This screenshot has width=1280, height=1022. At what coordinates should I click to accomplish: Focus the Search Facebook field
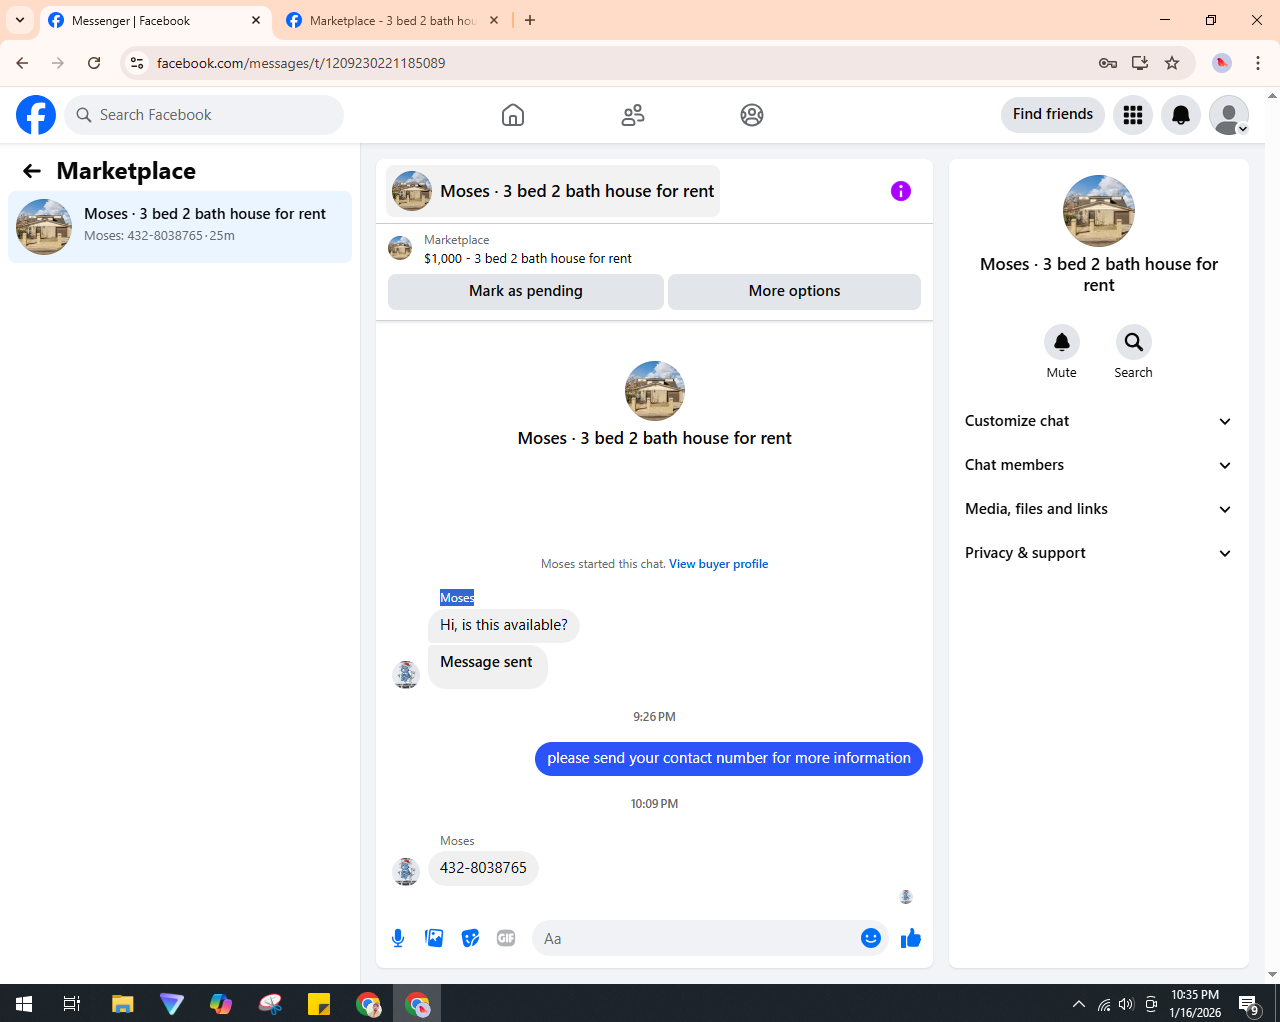point(204,115)
